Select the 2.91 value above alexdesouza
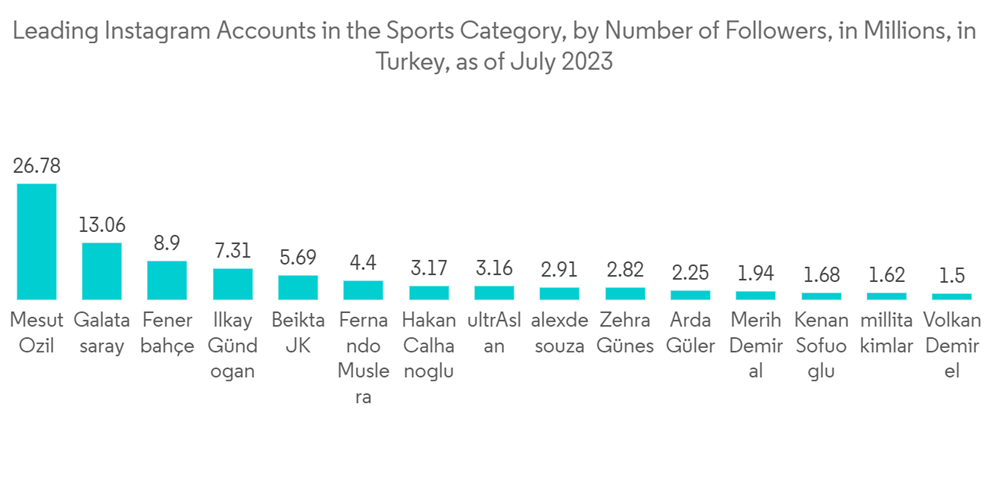Viewport: 1000px width, 504px height. (x=559, y=270)
